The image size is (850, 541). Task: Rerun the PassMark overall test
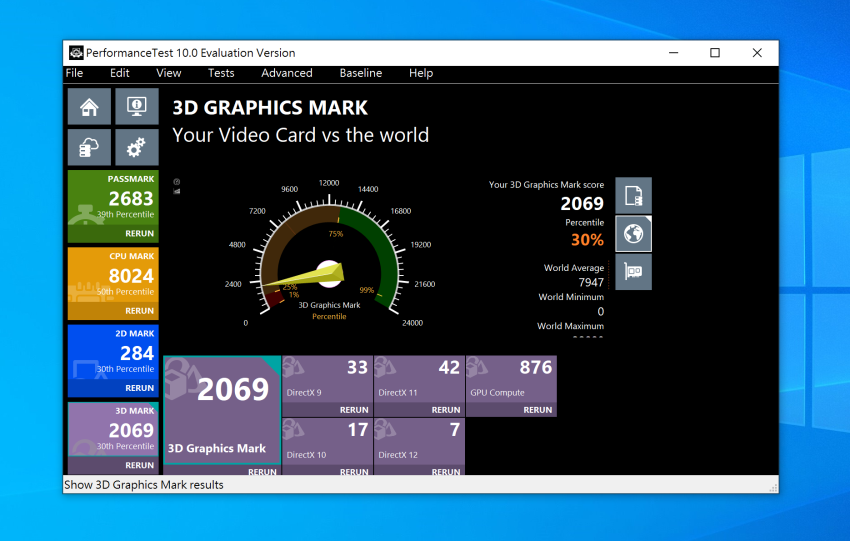(139, 234)
